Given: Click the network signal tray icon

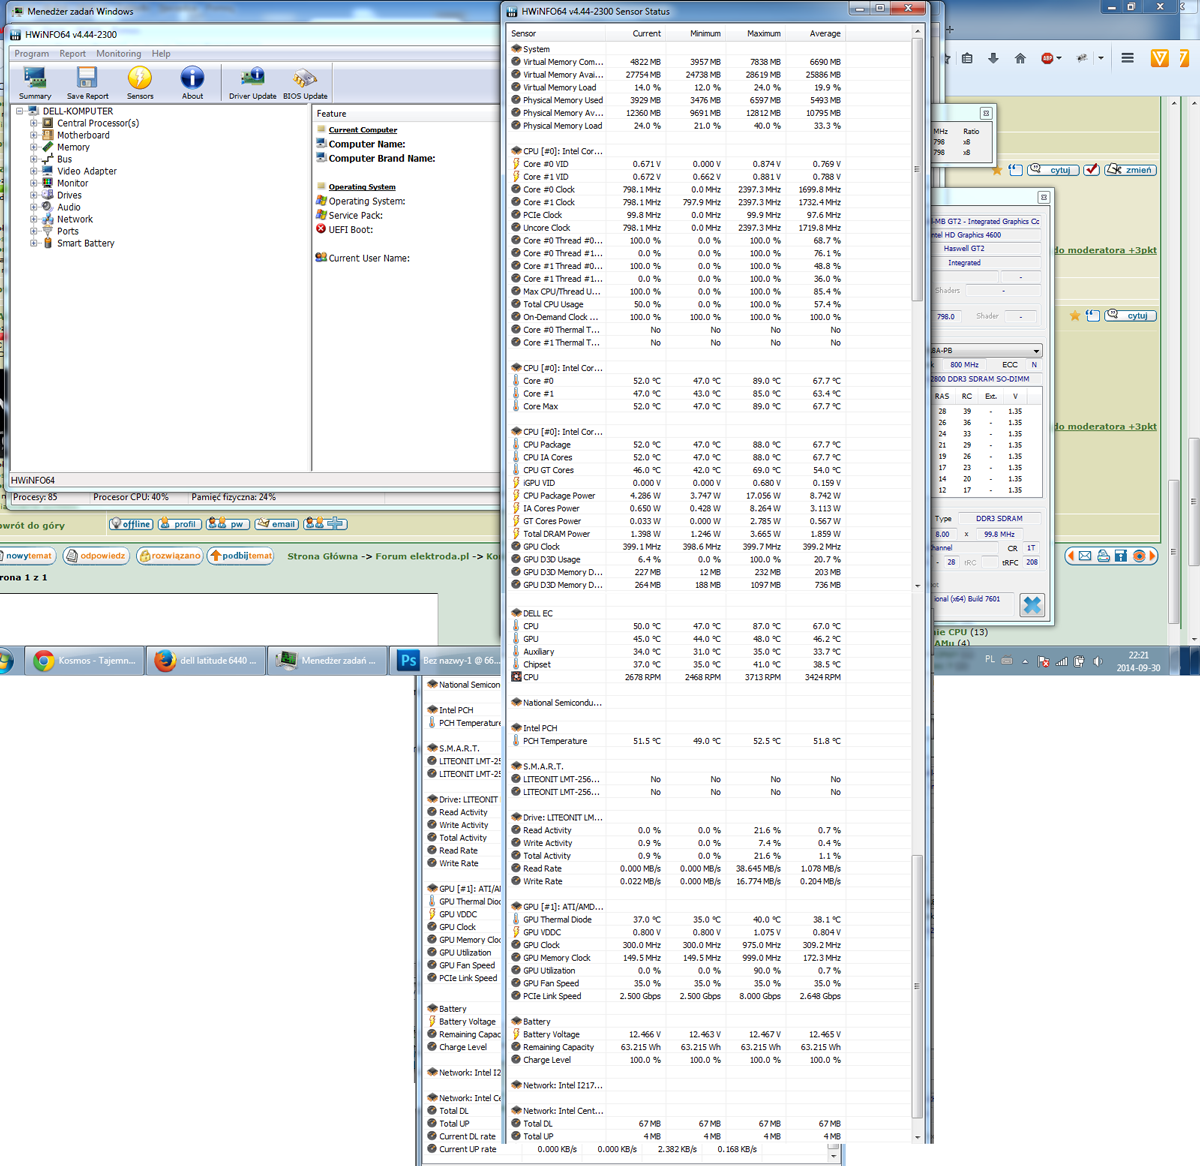Looking at the screenshot, I should pos(1062,661).
